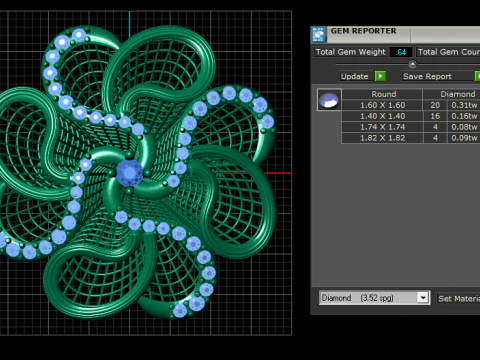This screenshot has width=480, height=360.
Task: Click the Total Gem Count label
Action: tap(448, 52)
